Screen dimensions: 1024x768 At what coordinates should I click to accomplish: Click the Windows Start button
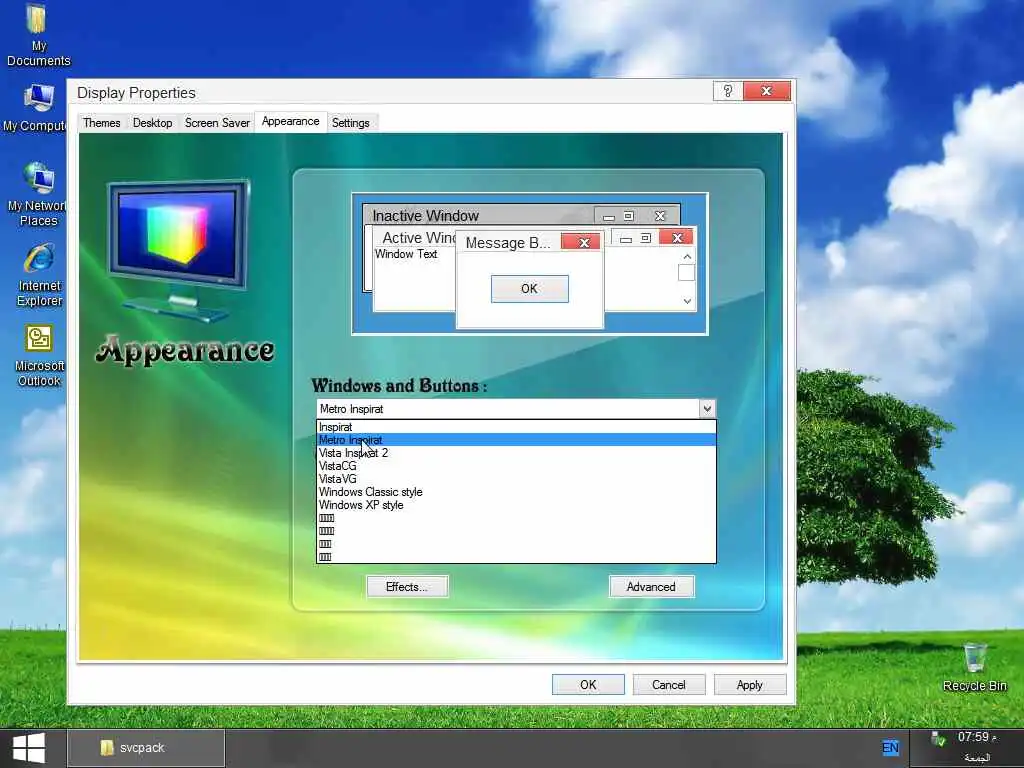point(29,748)
